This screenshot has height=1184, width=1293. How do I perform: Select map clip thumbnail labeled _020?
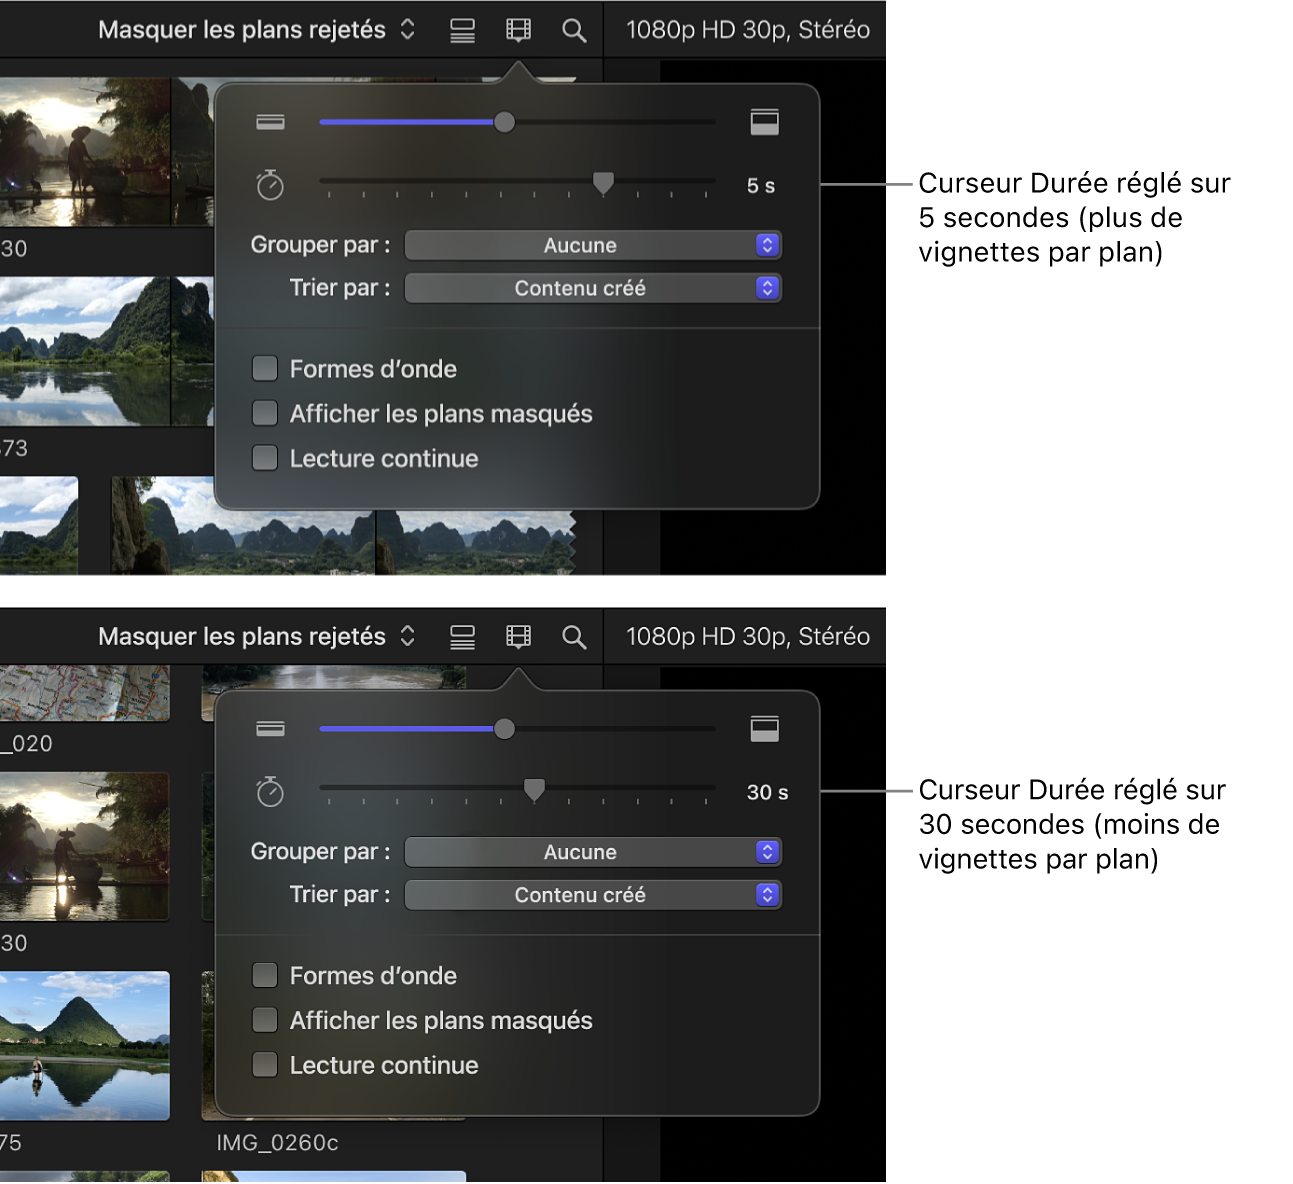85,693
